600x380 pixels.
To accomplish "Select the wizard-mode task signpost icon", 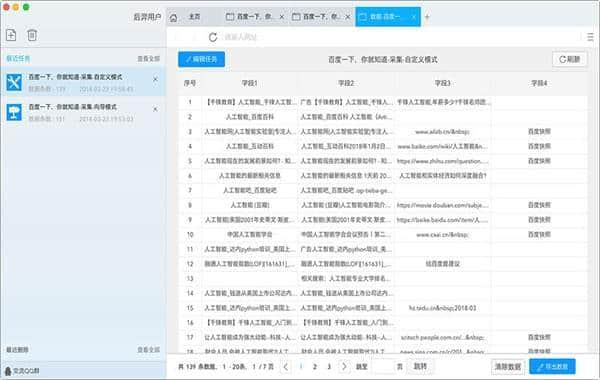I will pos(14,112).
